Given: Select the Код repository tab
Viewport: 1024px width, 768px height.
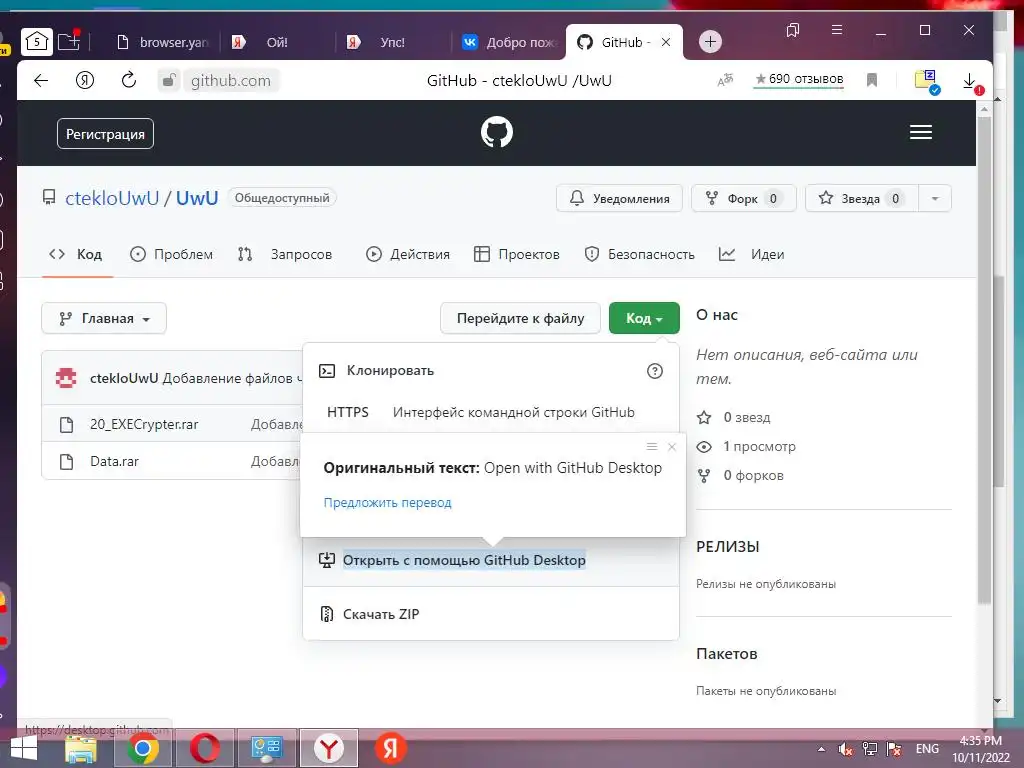Looking at the screenshot, I should [x=76, y=255].
